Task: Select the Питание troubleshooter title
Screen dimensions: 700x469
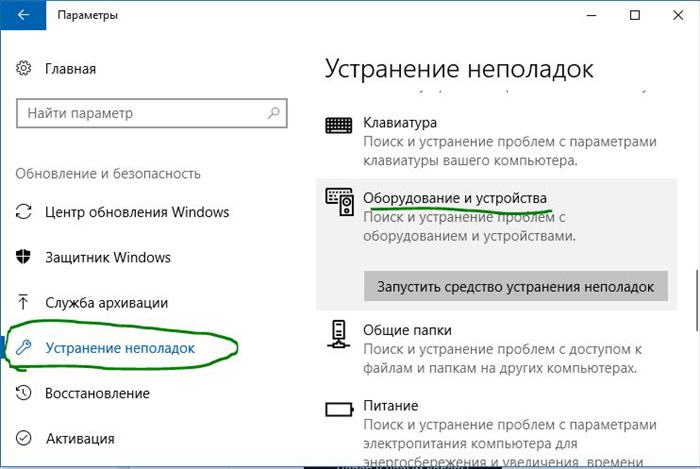Action: [x=391, y=406]
